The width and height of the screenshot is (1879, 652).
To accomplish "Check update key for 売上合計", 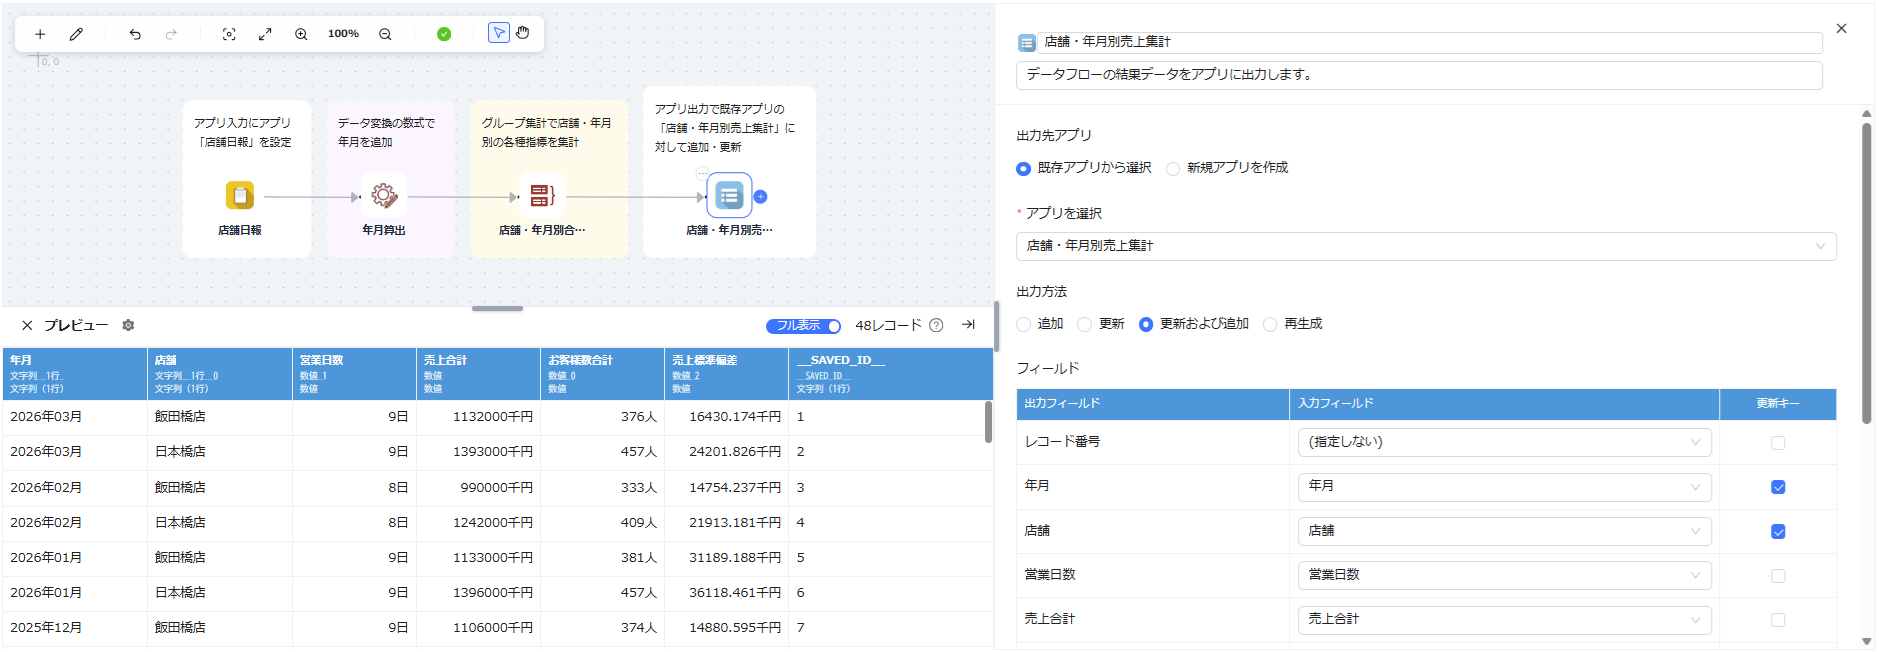I will [x=1778, y=620].
